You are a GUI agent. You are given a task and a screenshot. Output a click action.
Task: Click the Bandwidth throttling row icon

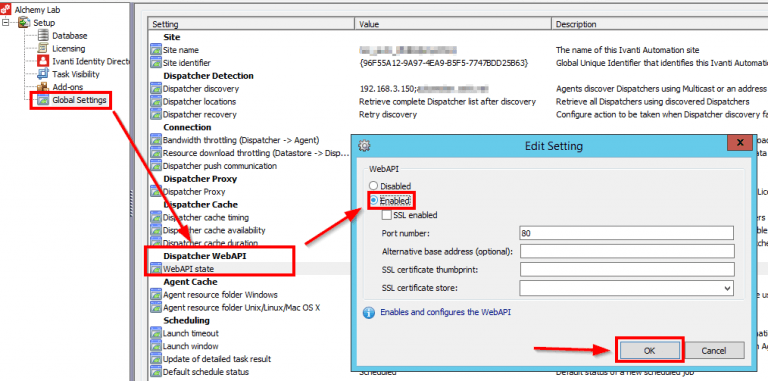click(156, 140)
